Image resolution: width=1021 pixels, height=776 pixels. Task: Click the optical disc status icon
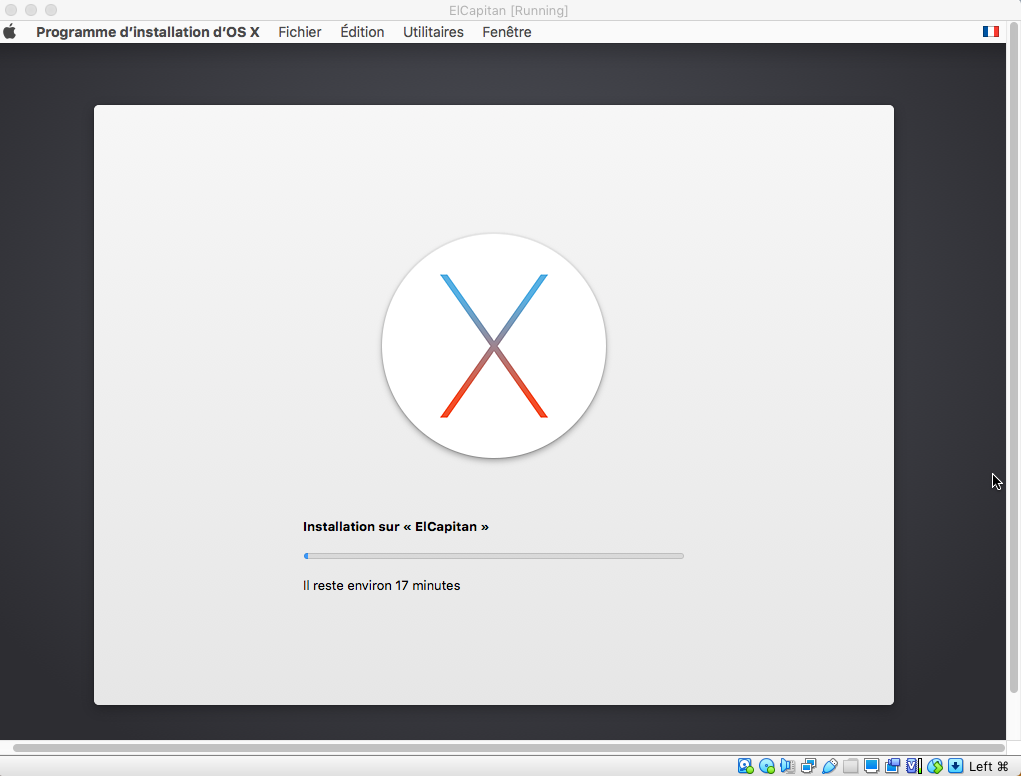766,766
